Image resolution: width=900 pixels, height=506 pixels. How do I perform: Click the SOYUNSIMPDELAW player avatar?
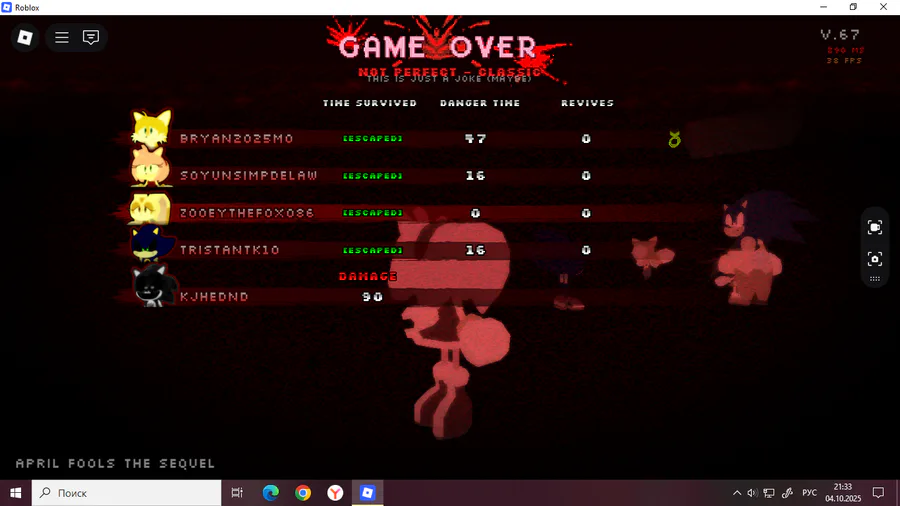click(x=150, y=167)
